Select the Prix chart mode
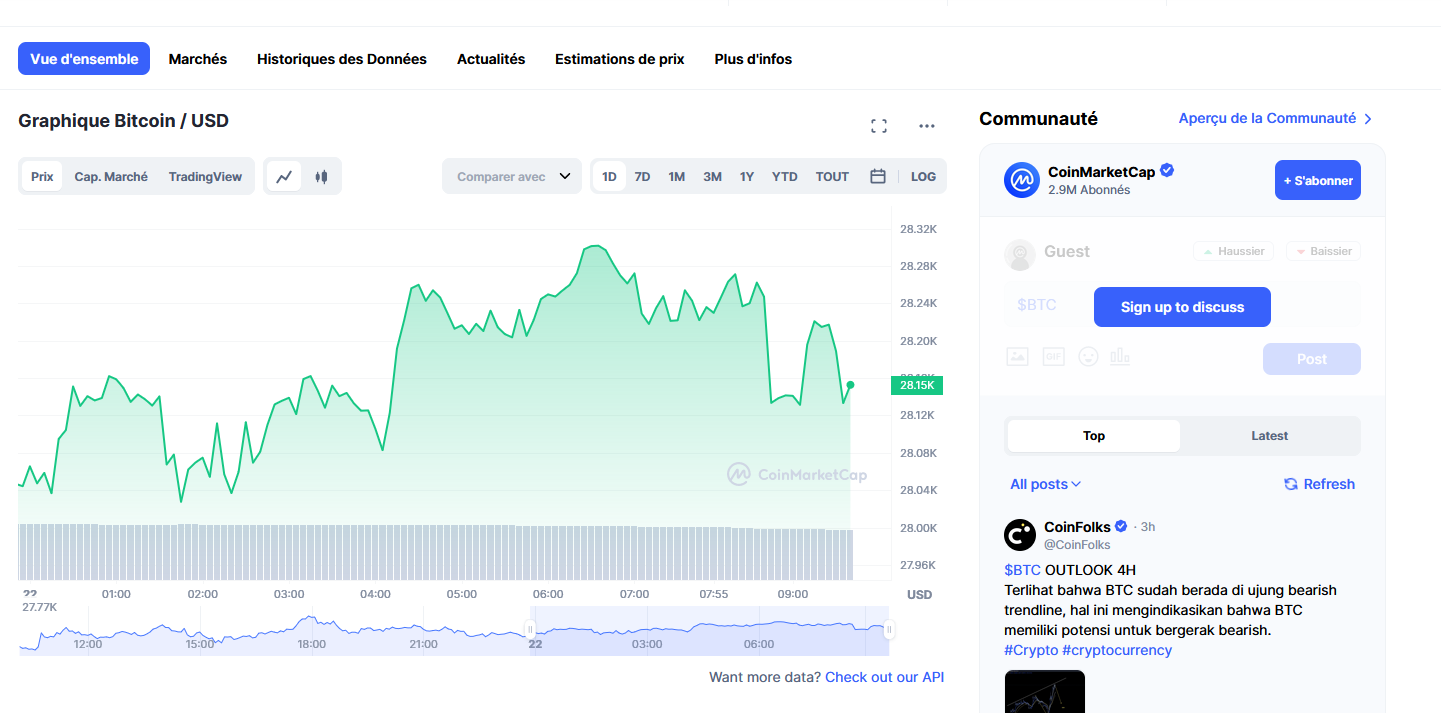 42,177
